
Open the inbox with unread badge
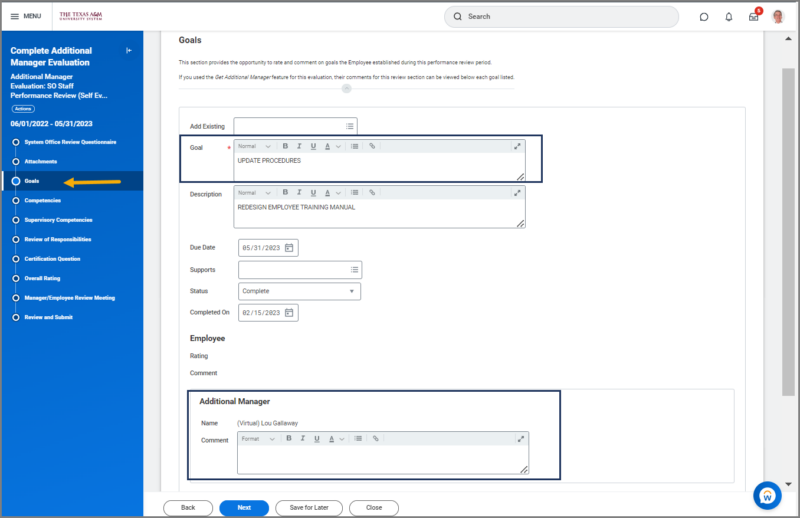(753, 17)
